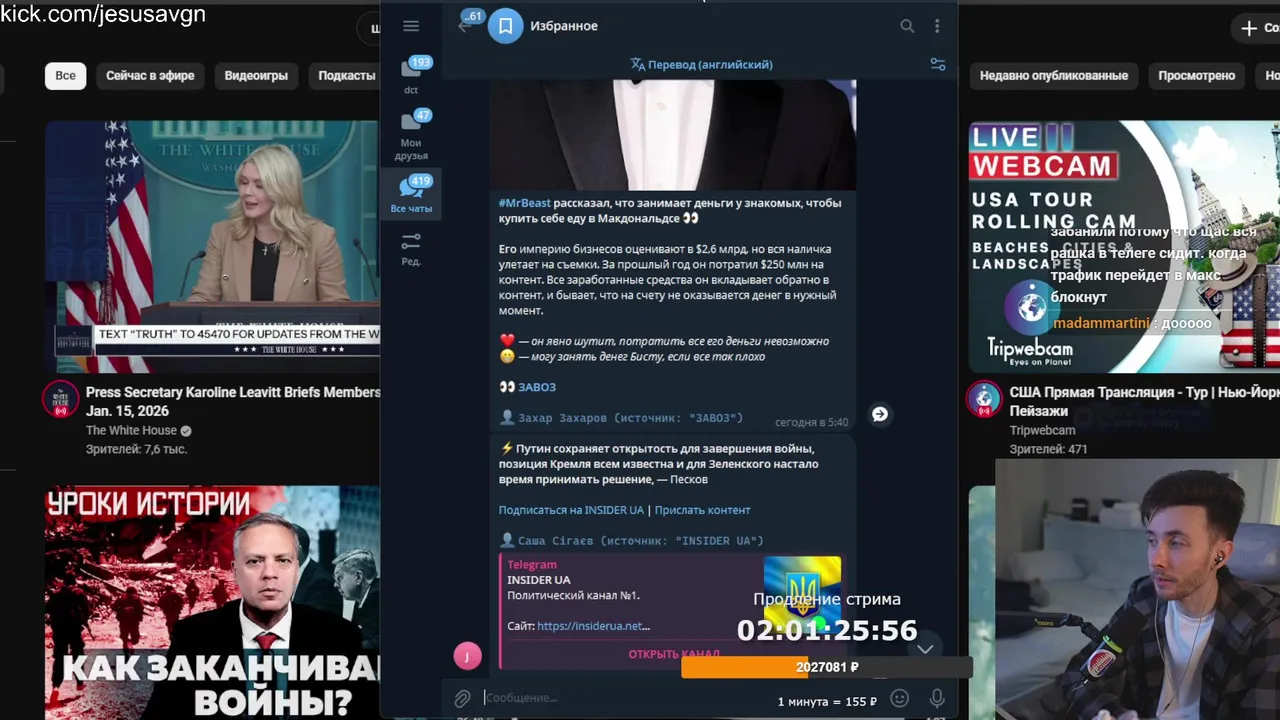The width and height of the screenshot is (1280, 720).
Task: Click Прислать контент link
Action: pyautogui.click(x=702, y=510)
